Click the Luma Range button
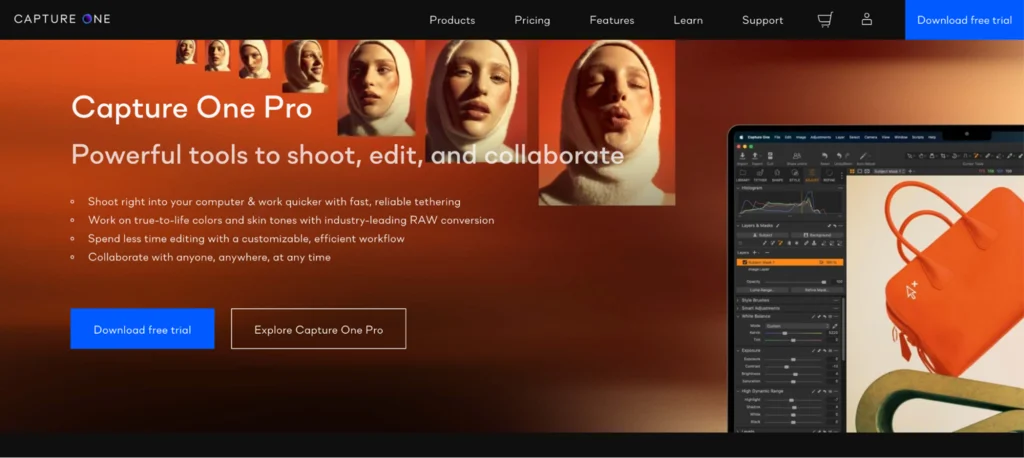Image resolution: width=1024 pixels, height=458 pixels. coord(763,290)
